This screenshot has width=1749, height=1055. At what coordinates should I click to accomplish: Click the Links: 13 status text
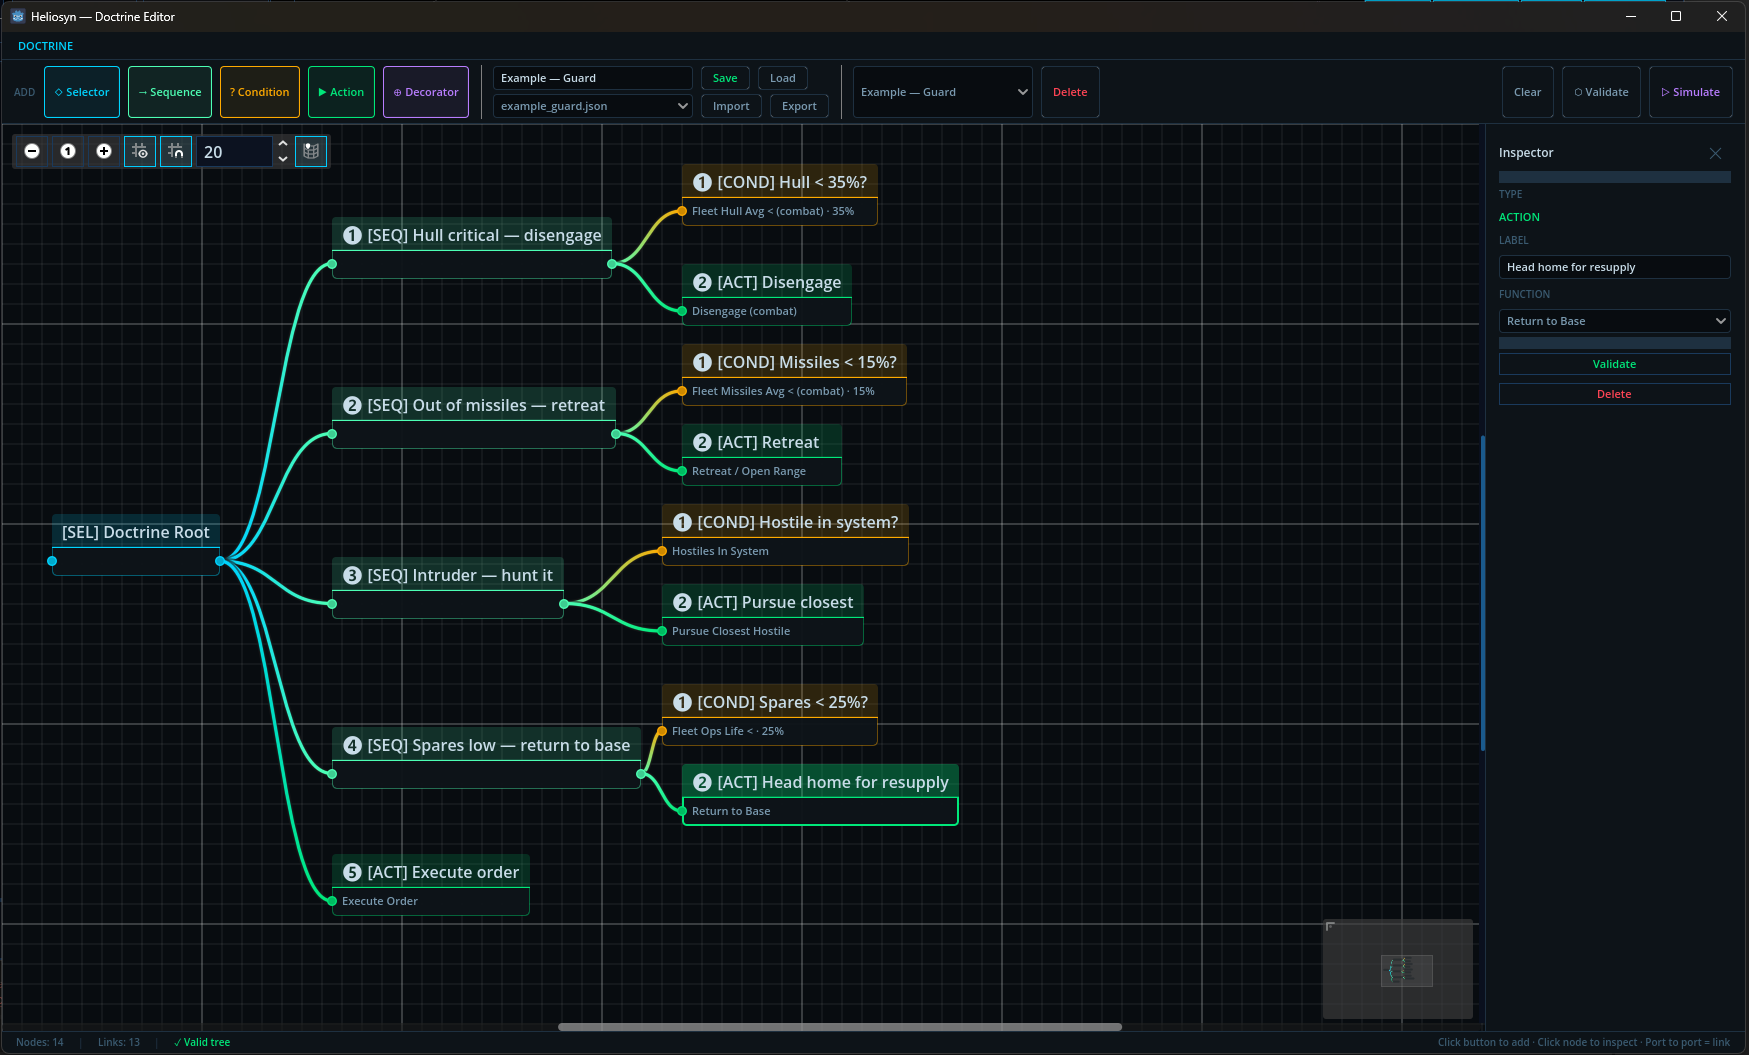119,1042
